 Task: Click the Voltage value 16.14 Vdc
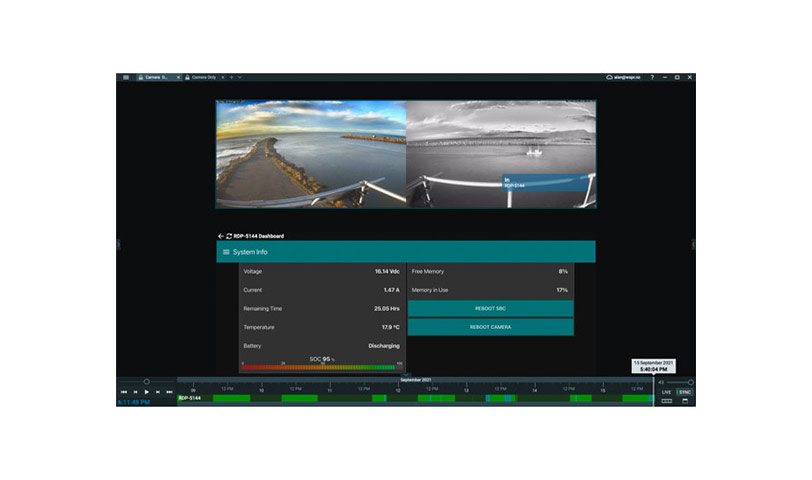pos(387,271)
